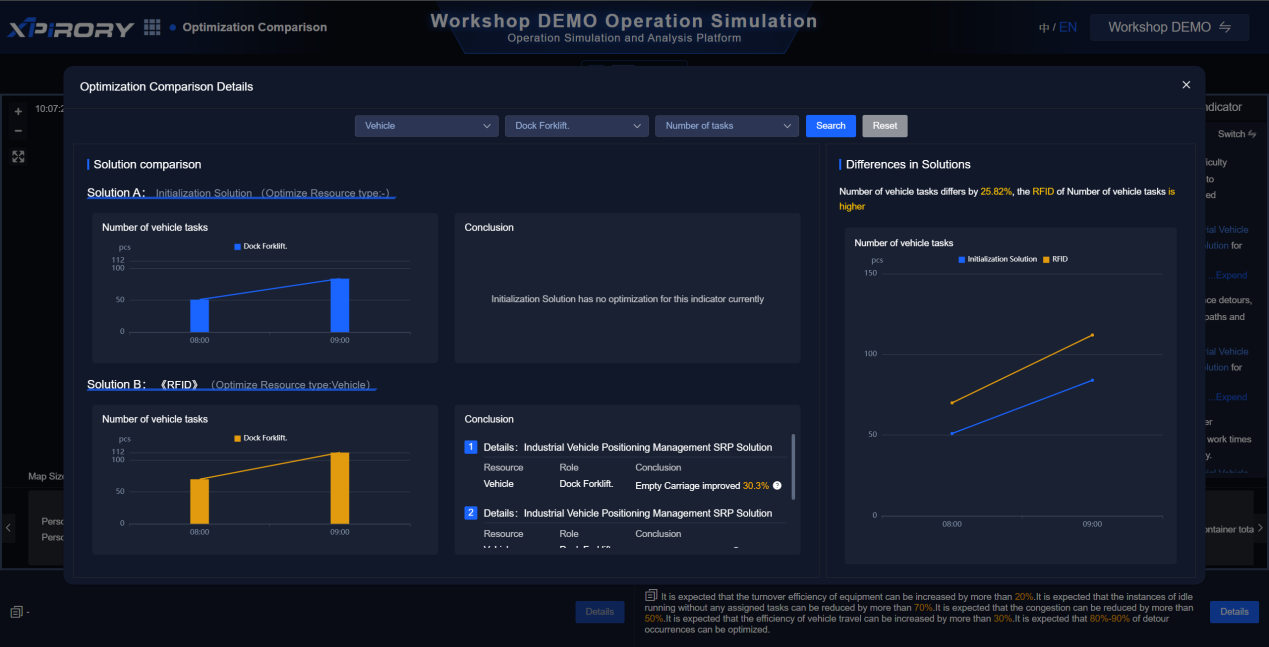Expand the Number of tasks dropdown
1269x647 pixels.
[x=726, y=126]
